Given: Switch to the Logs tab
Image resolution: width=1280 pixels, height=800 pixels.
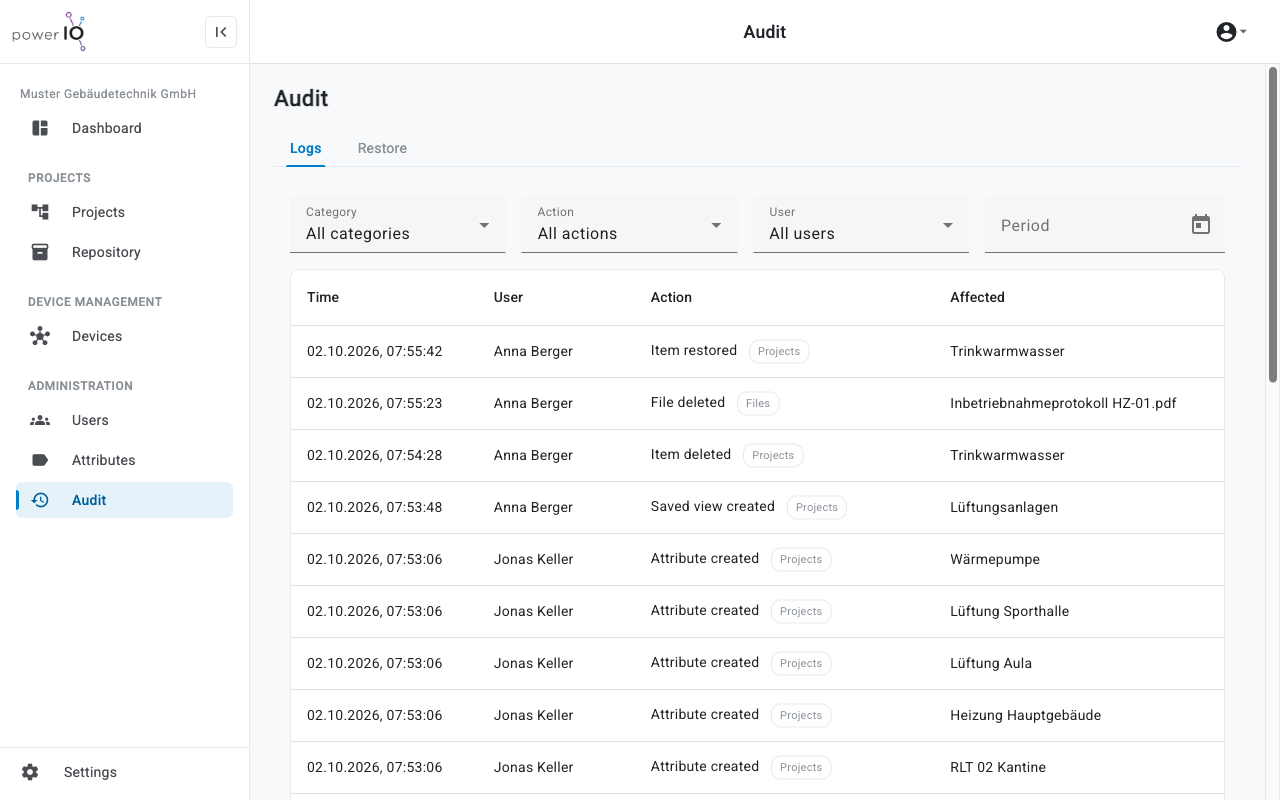Looking at the screenshot, I should tap(306, 148).
